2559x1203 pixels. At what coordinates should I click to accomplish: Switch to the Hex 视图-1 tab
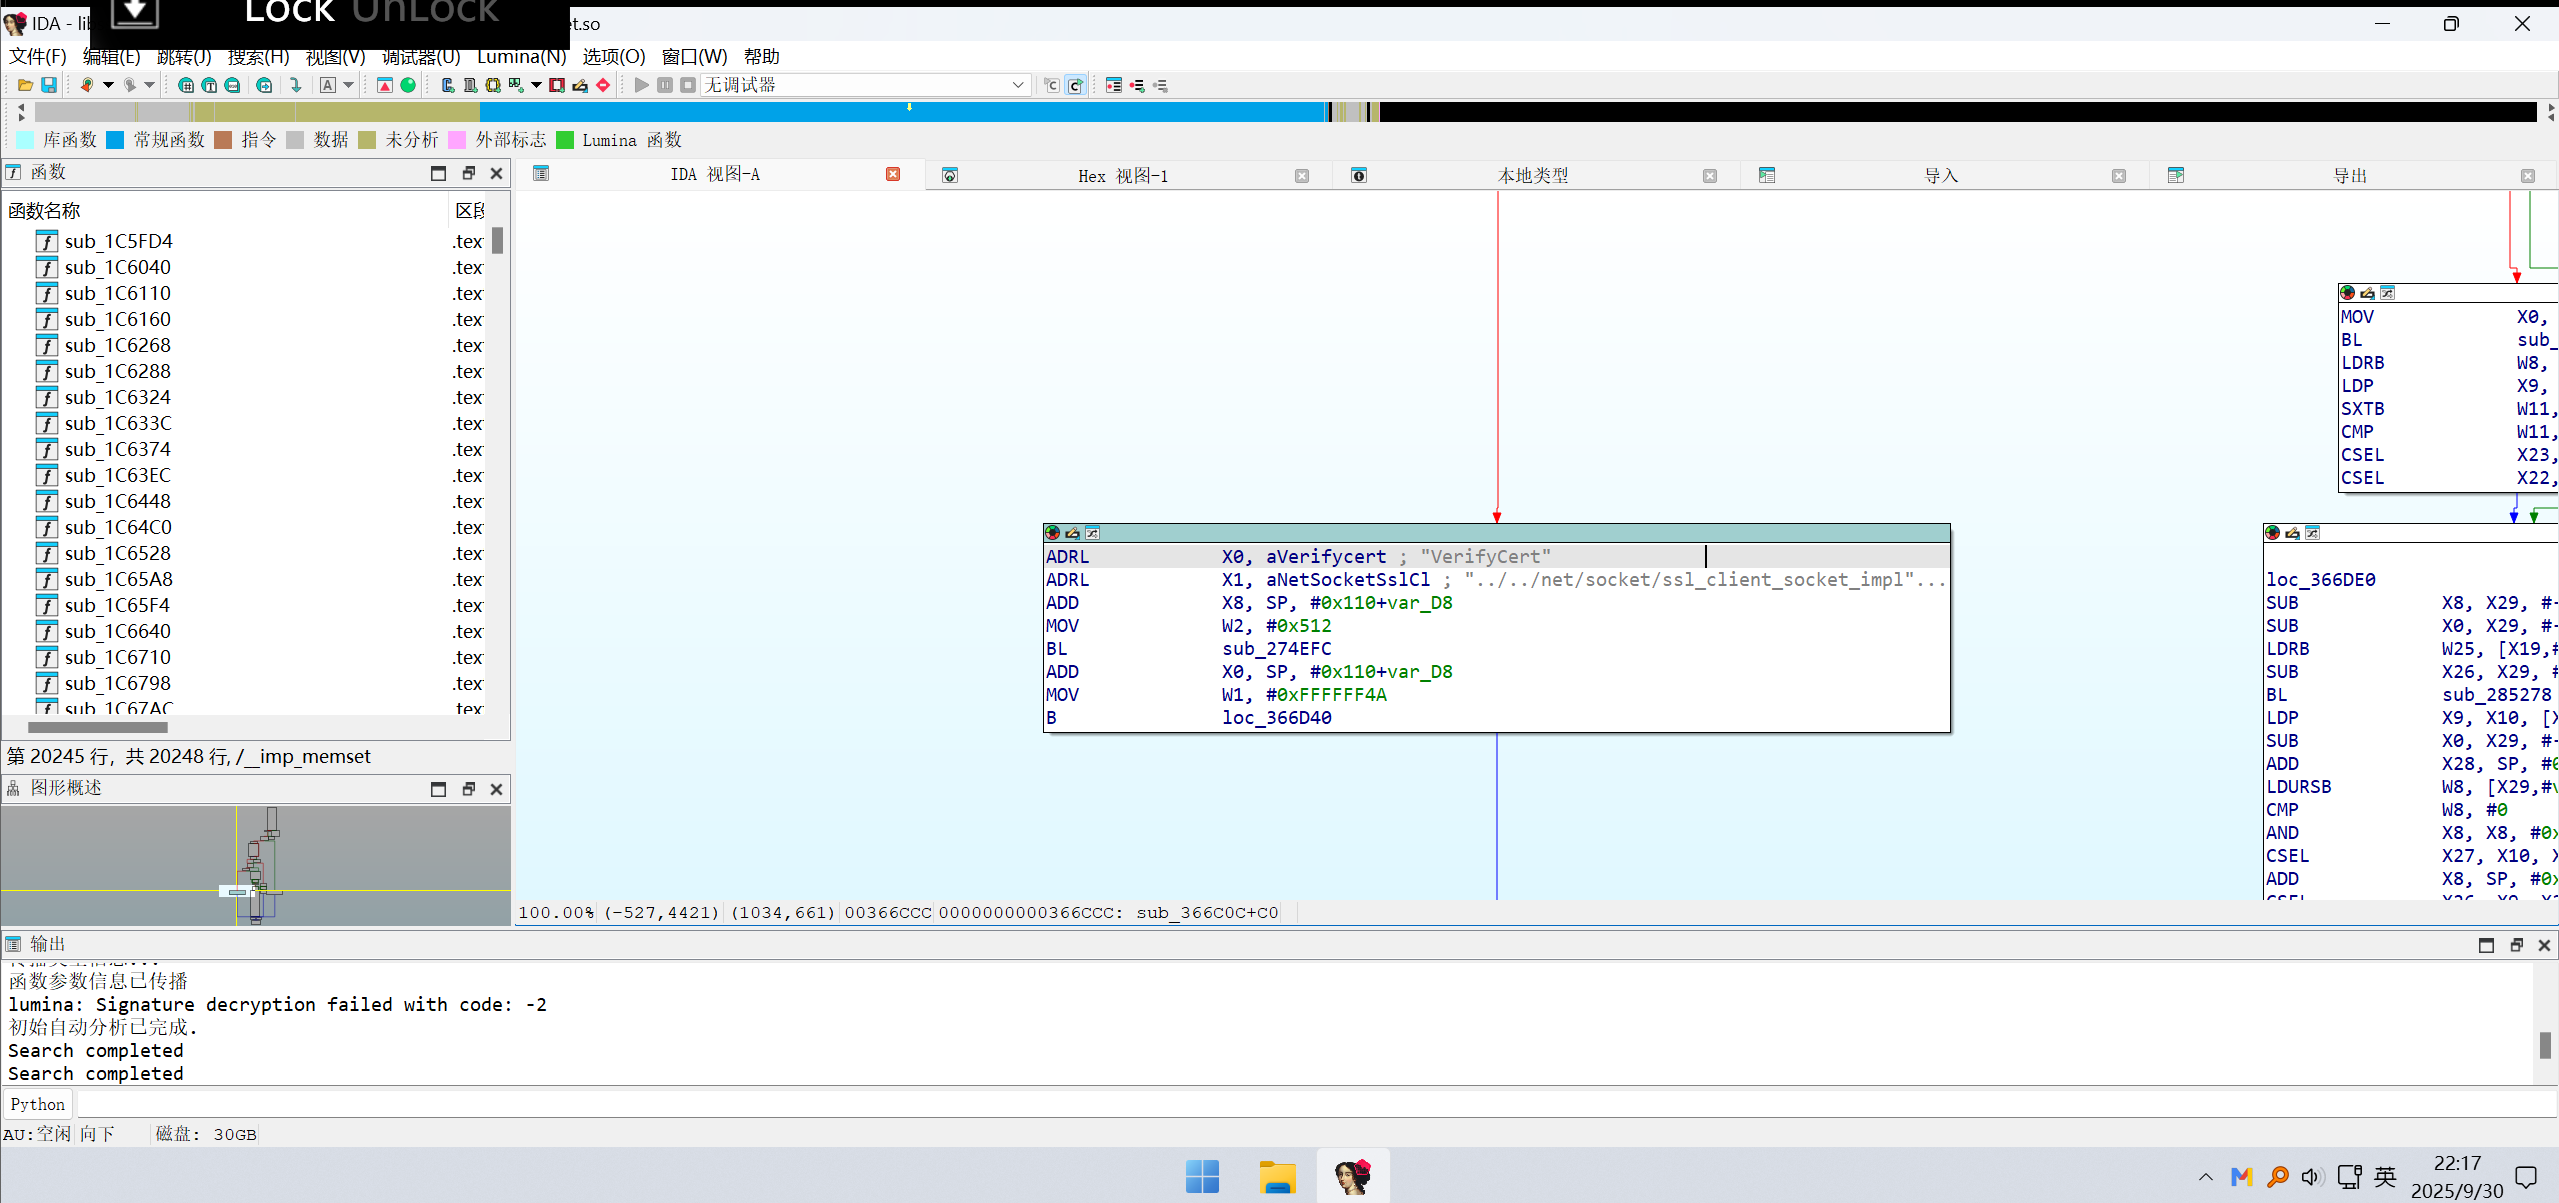pyautogui.click(x=1122, y=176)
